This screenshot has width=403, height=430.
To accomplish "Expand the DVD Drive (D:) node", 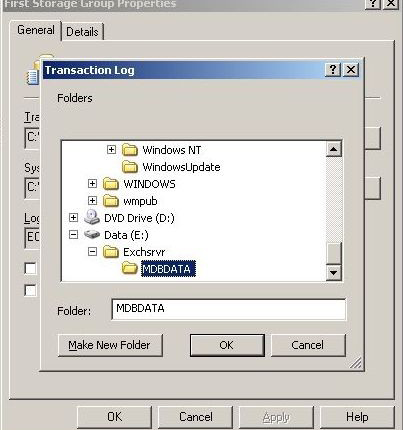I will point(73,218).
